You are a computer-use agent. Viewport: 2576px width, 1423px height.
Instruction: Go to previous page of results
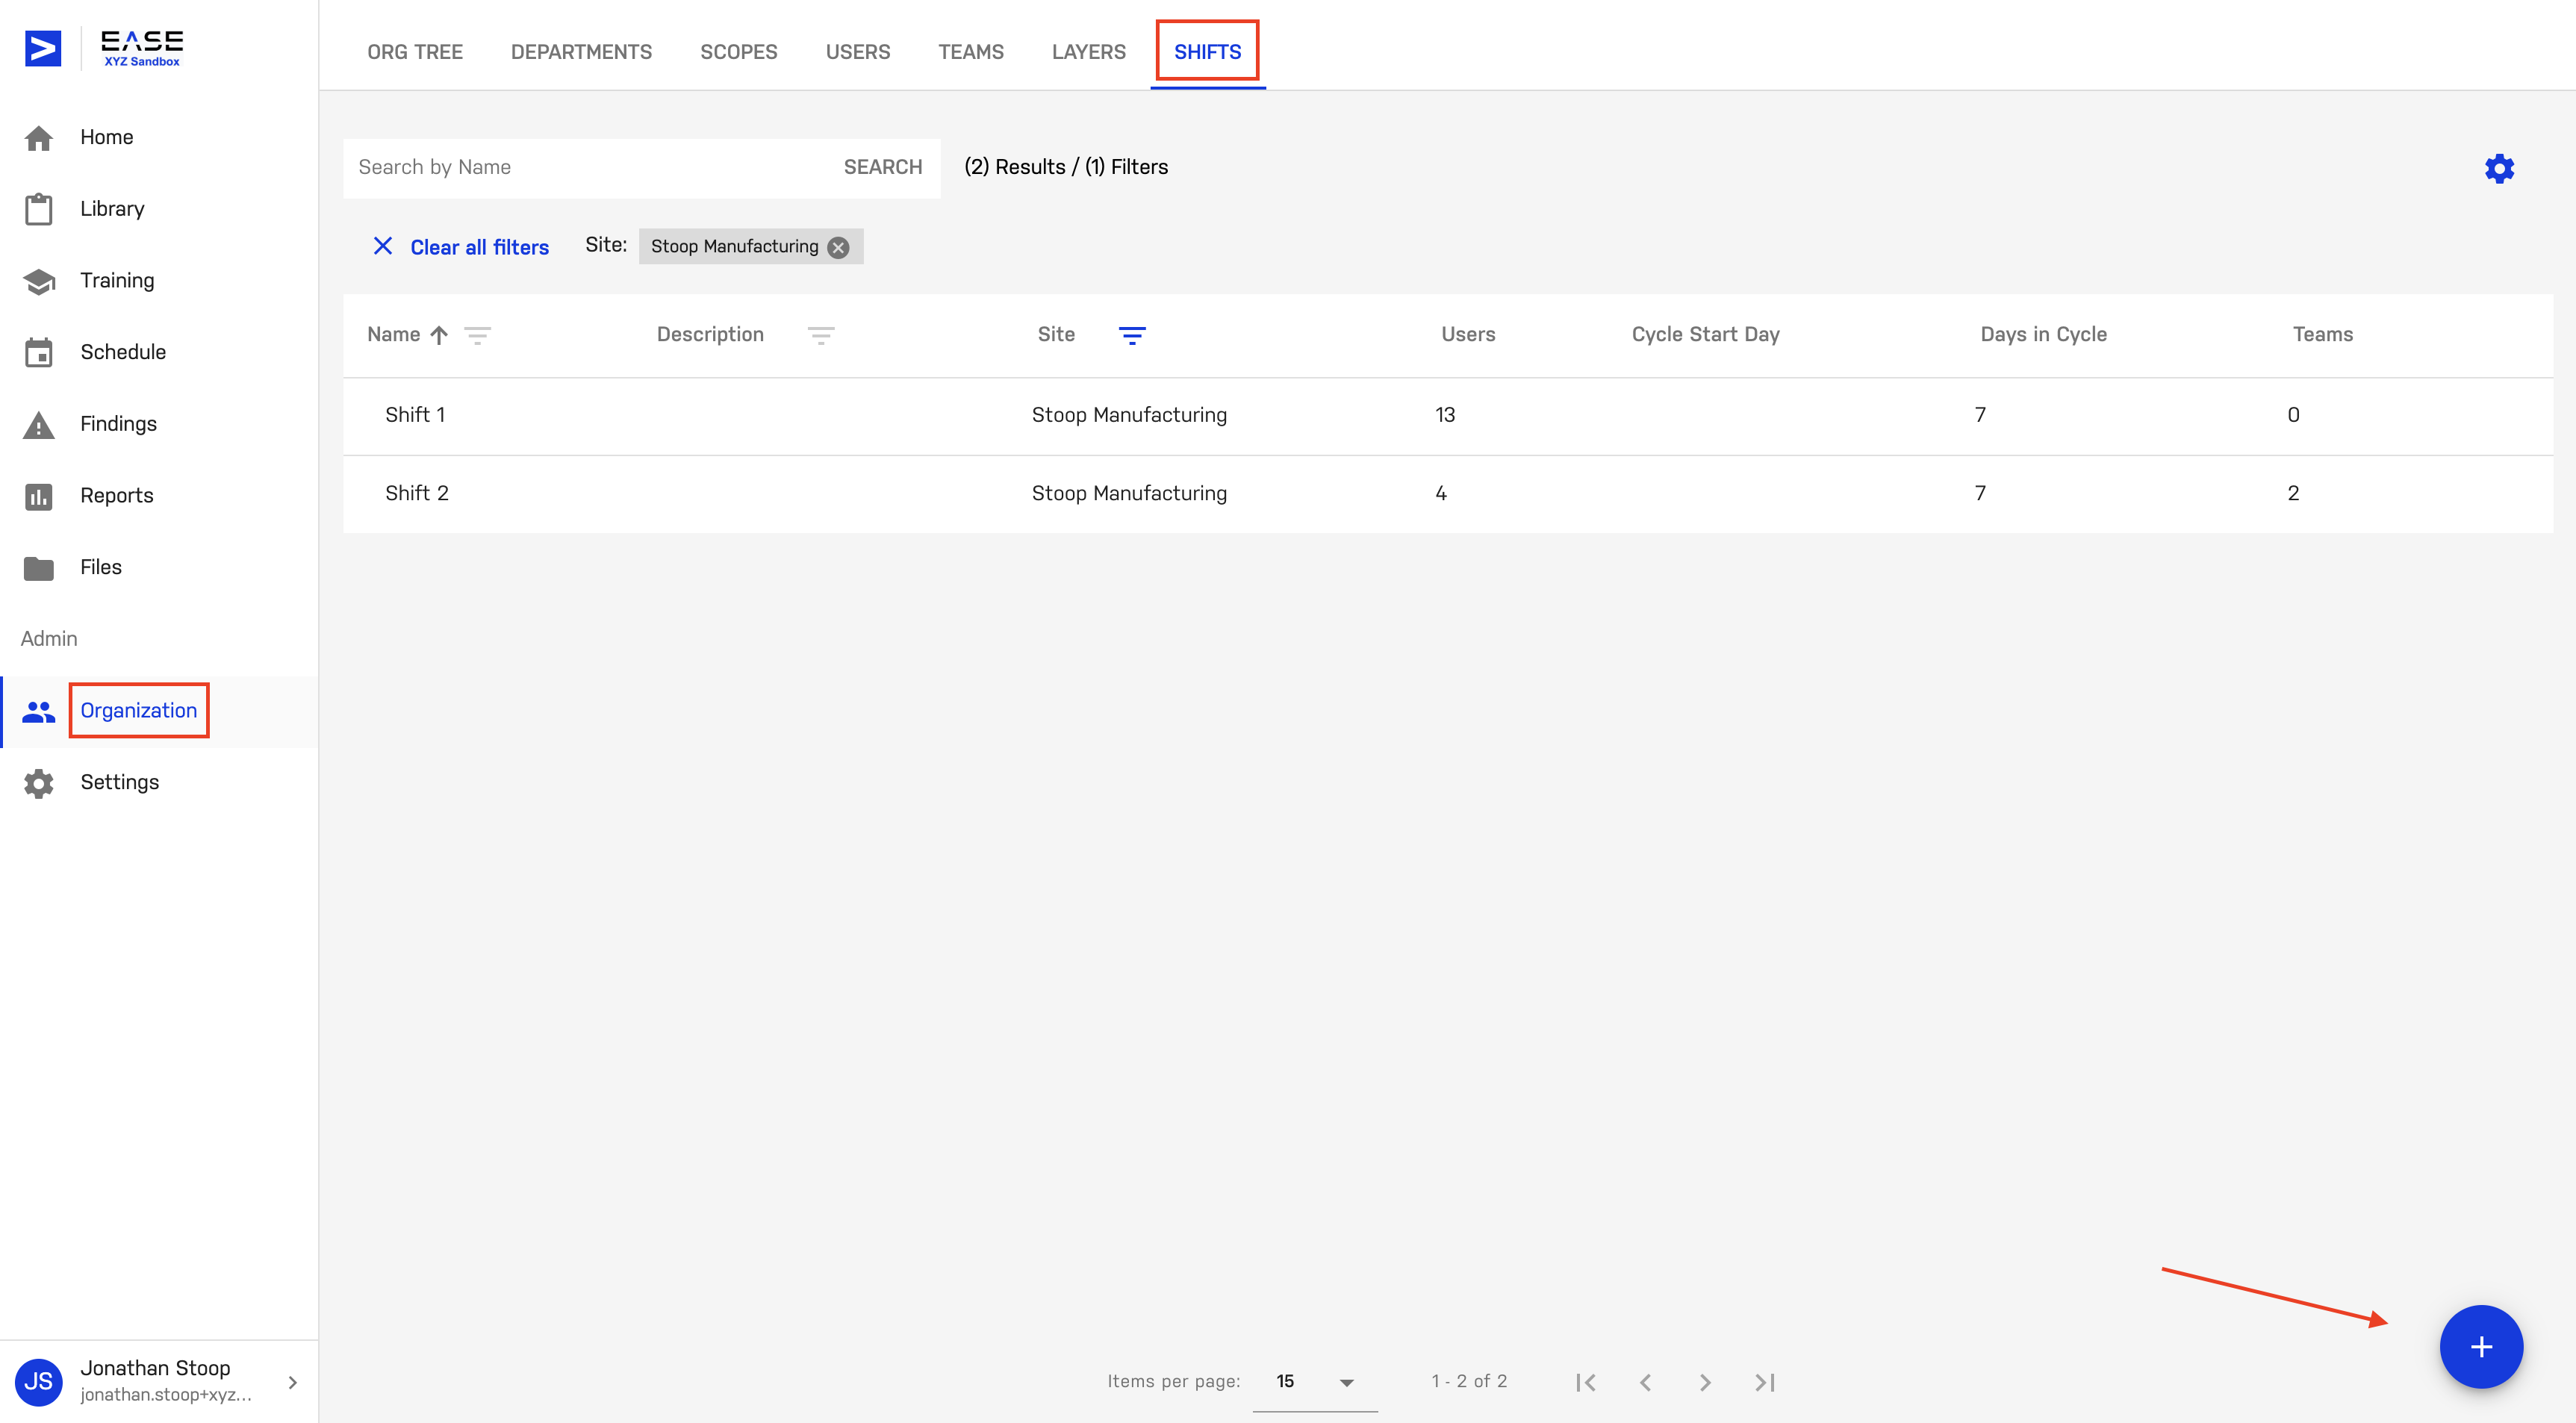click(1645, 1382)
